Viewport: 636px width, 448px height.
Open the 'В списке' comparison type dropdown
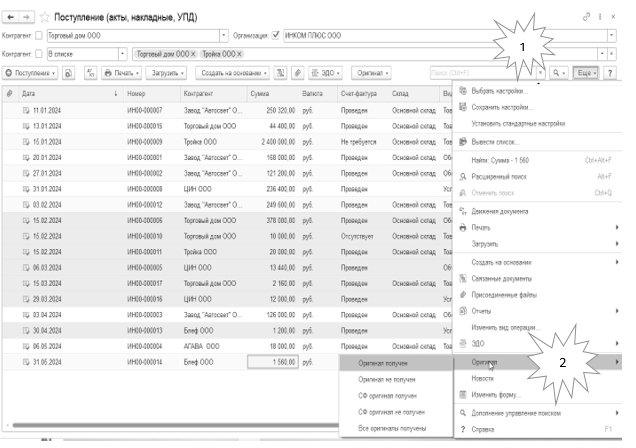[x=122, y=54]
